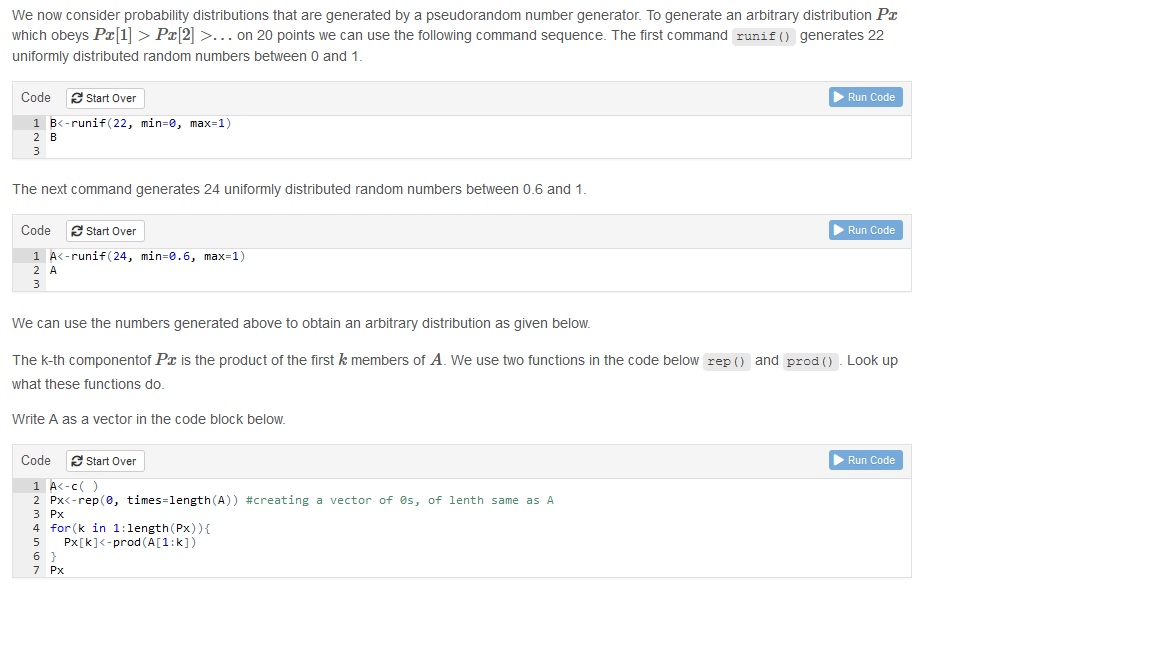
Task: Click the line reading A<-c( )
Action: 73,485
